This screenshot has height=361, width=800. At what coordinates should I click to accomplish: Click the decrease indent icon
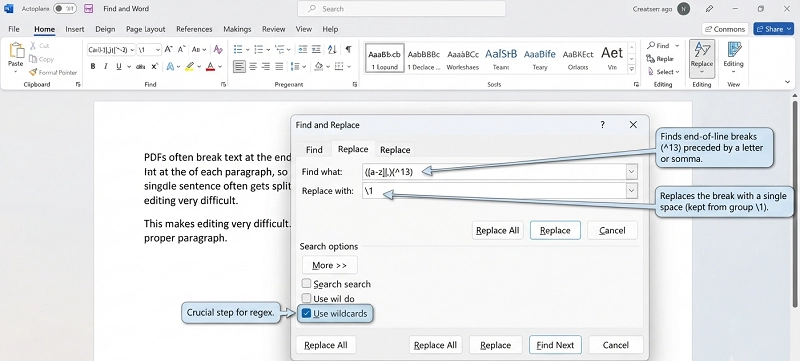(303, 49)
